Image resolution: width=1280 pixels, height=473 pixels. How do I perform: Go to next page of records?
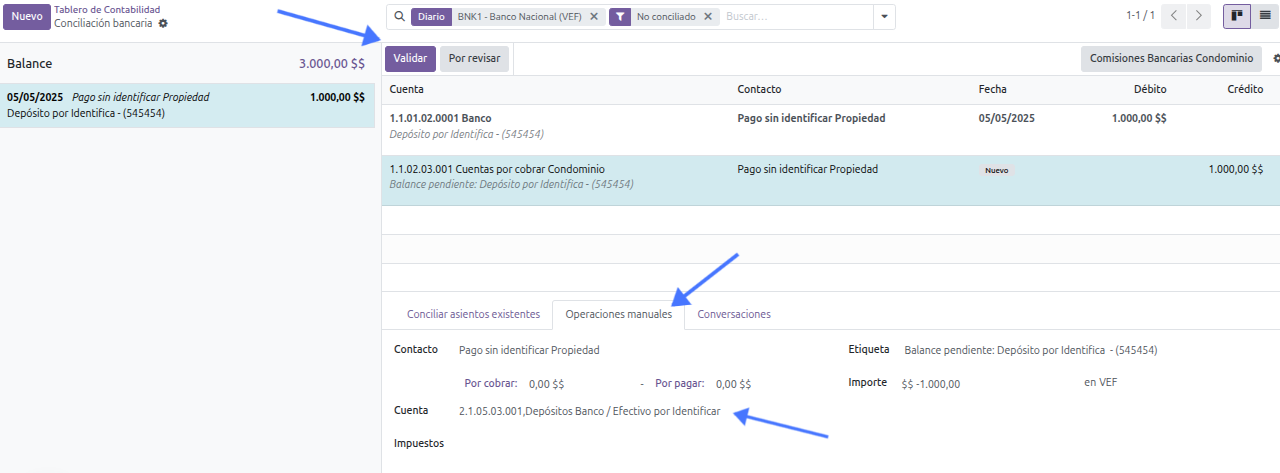pyautogui.click(x=1200, y=16)
